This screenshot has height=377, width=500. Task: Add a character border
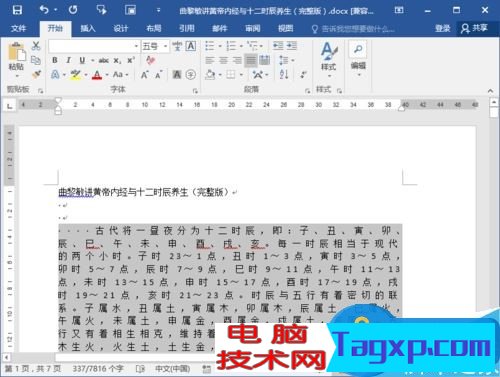(x=191, y=46)
